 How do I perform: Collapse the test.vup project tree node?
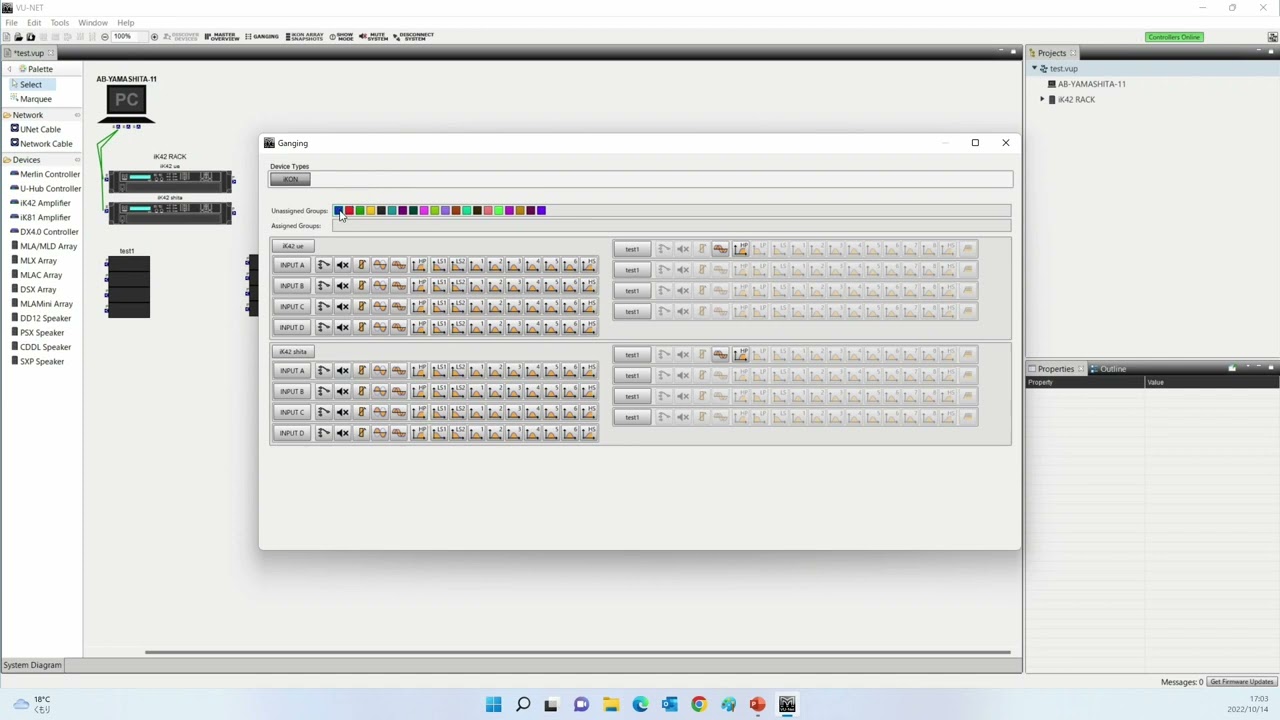coord(1035,68)
